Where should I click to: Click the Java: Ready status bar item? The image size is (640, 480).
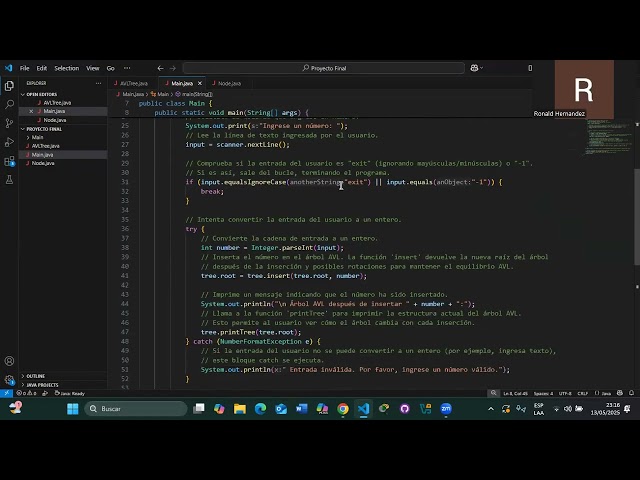pyautogui.click(x=70, y=393)
